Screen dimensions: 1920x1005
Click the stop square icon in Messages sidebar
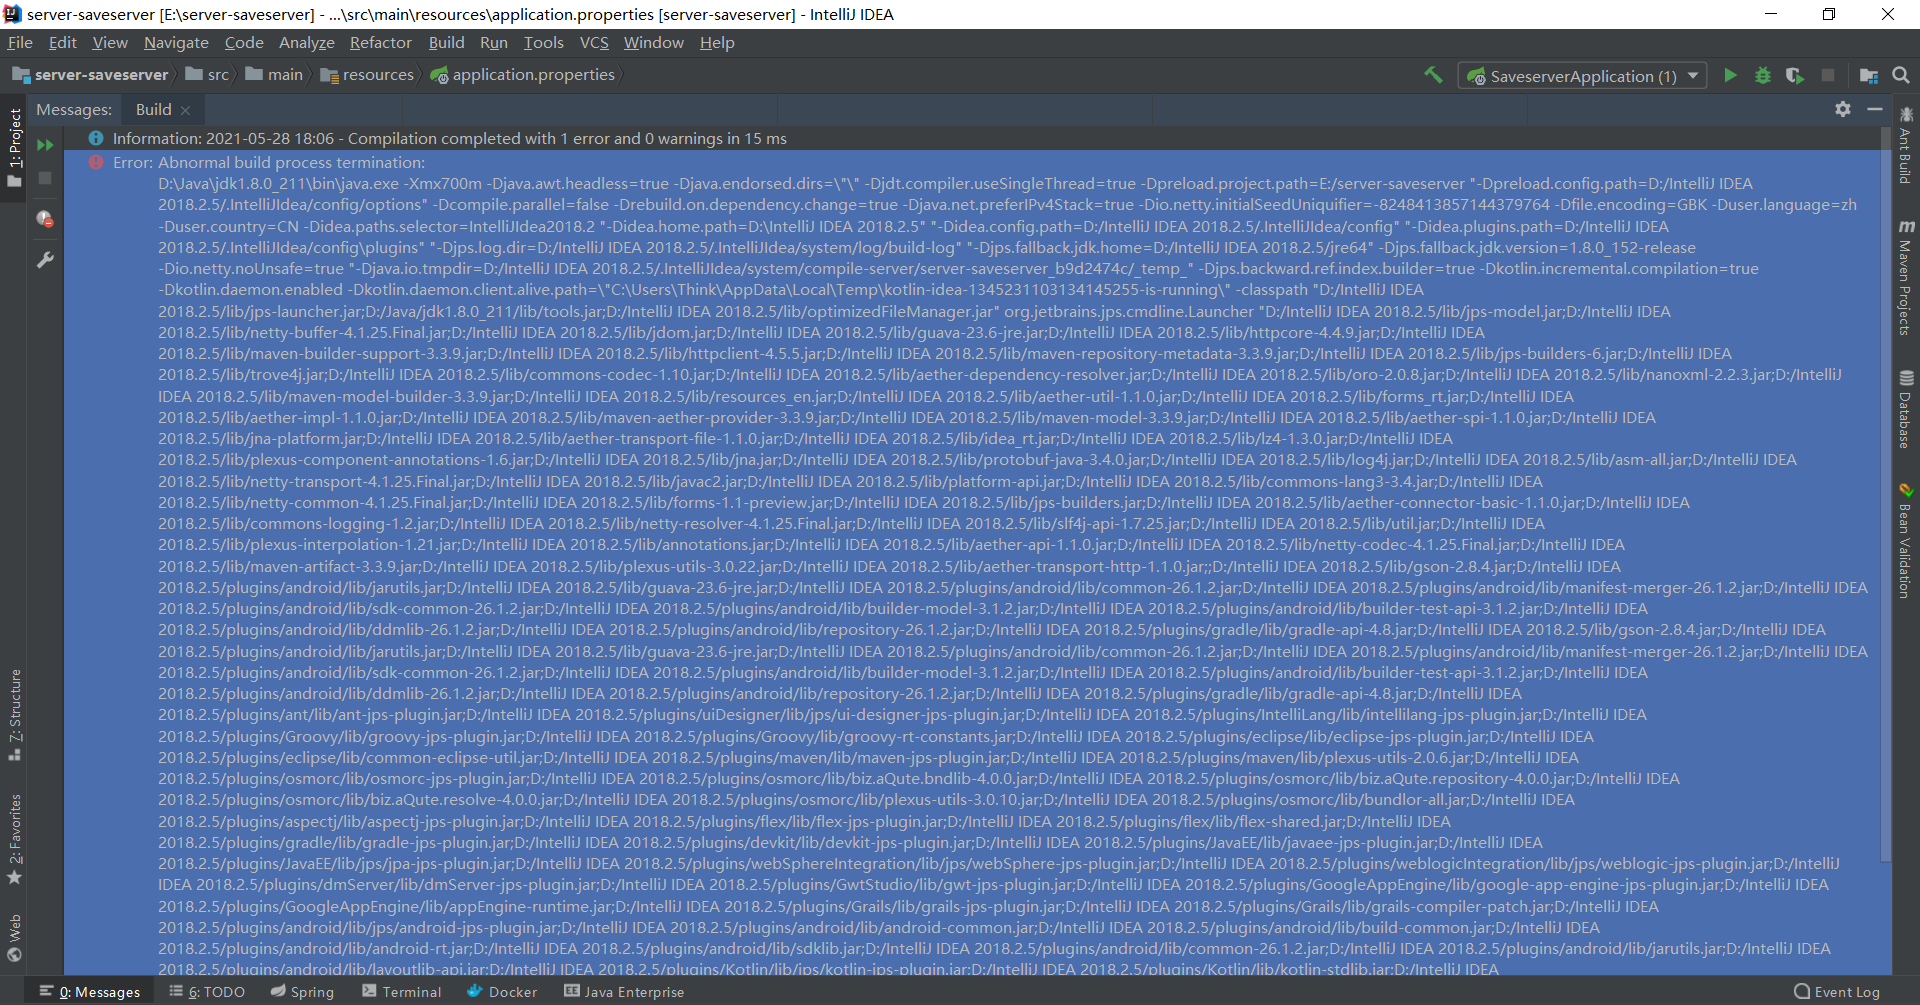(x=45, y=178)
